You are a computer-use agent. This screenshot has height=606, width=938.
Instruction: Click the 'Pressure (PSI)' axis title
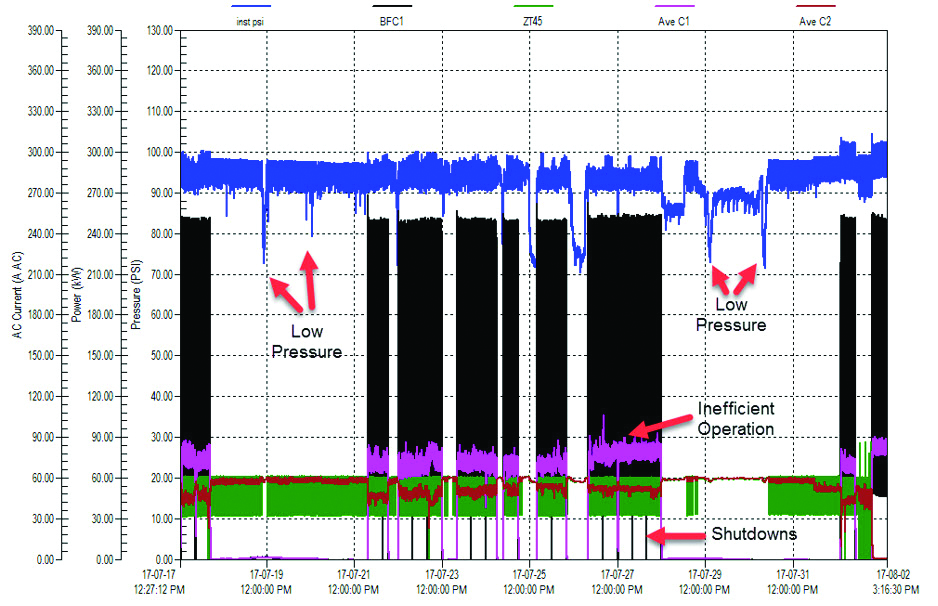point(136,294)
